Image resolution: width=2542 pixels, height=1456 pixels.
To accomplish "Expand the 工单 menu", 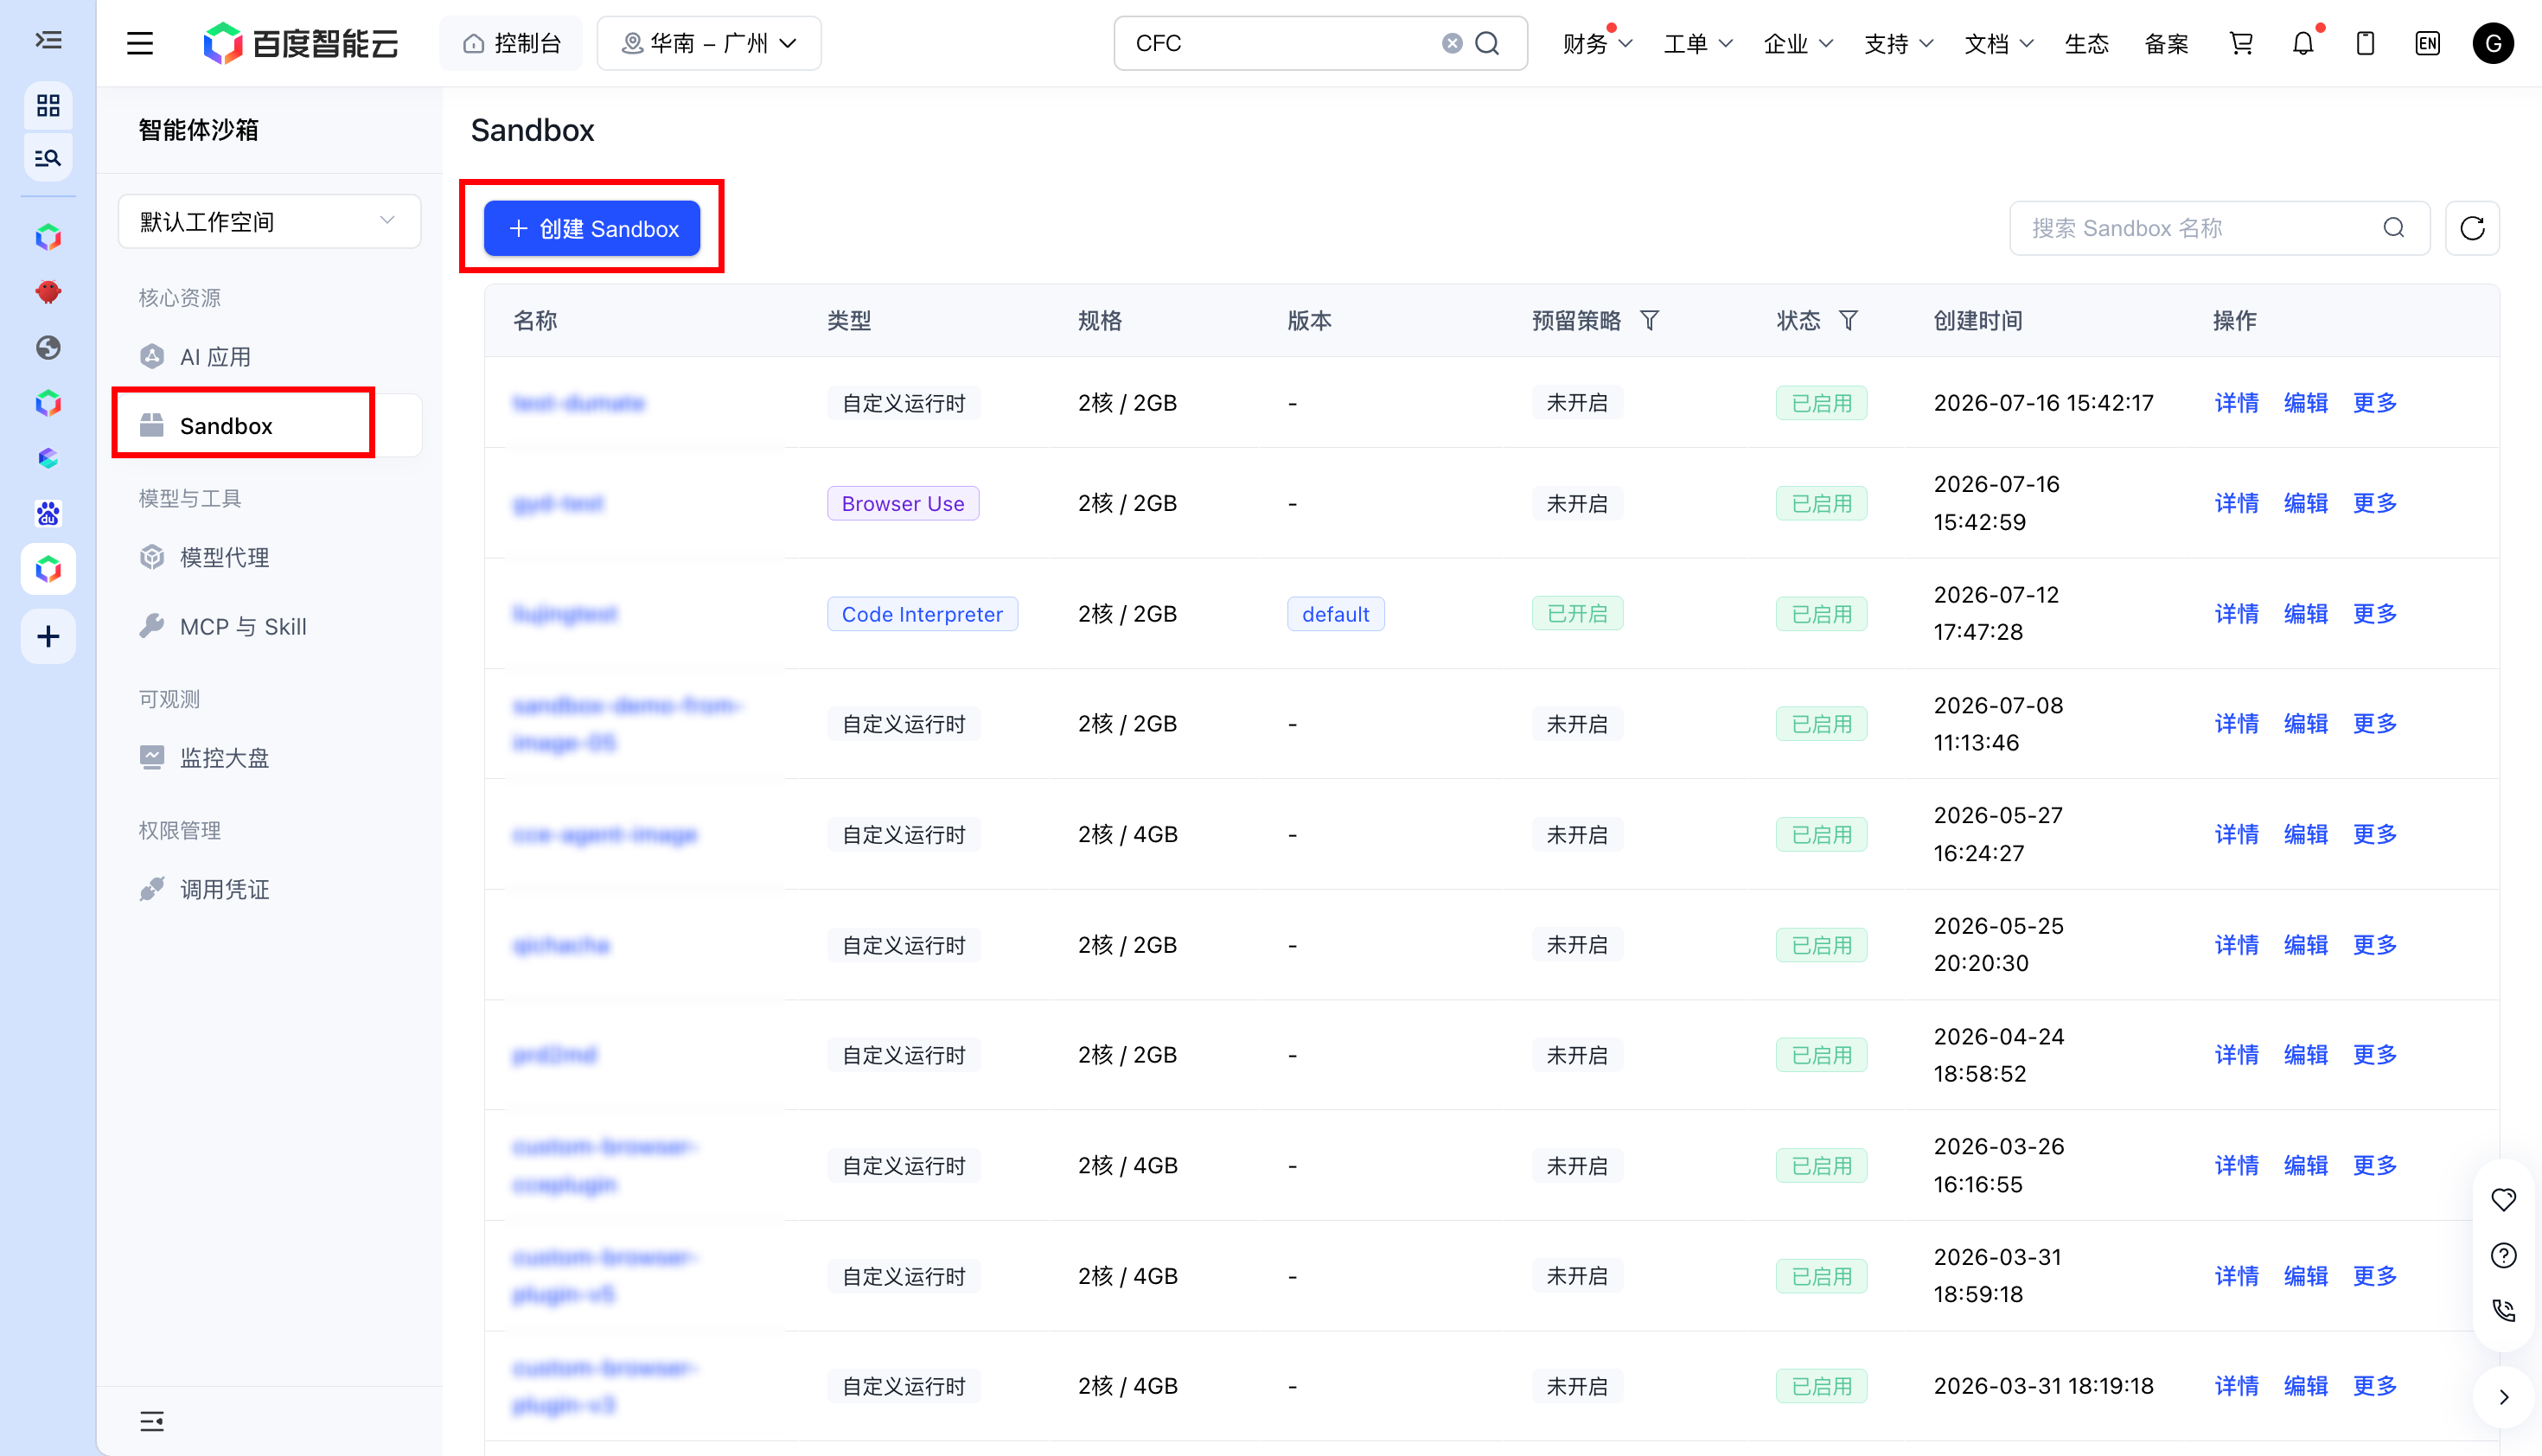I will tap(1697, 43).
